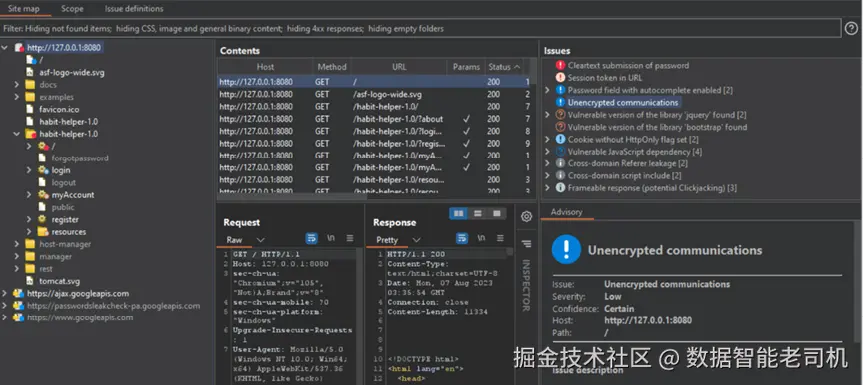Click the host-manager folder icon

point(30,244)
